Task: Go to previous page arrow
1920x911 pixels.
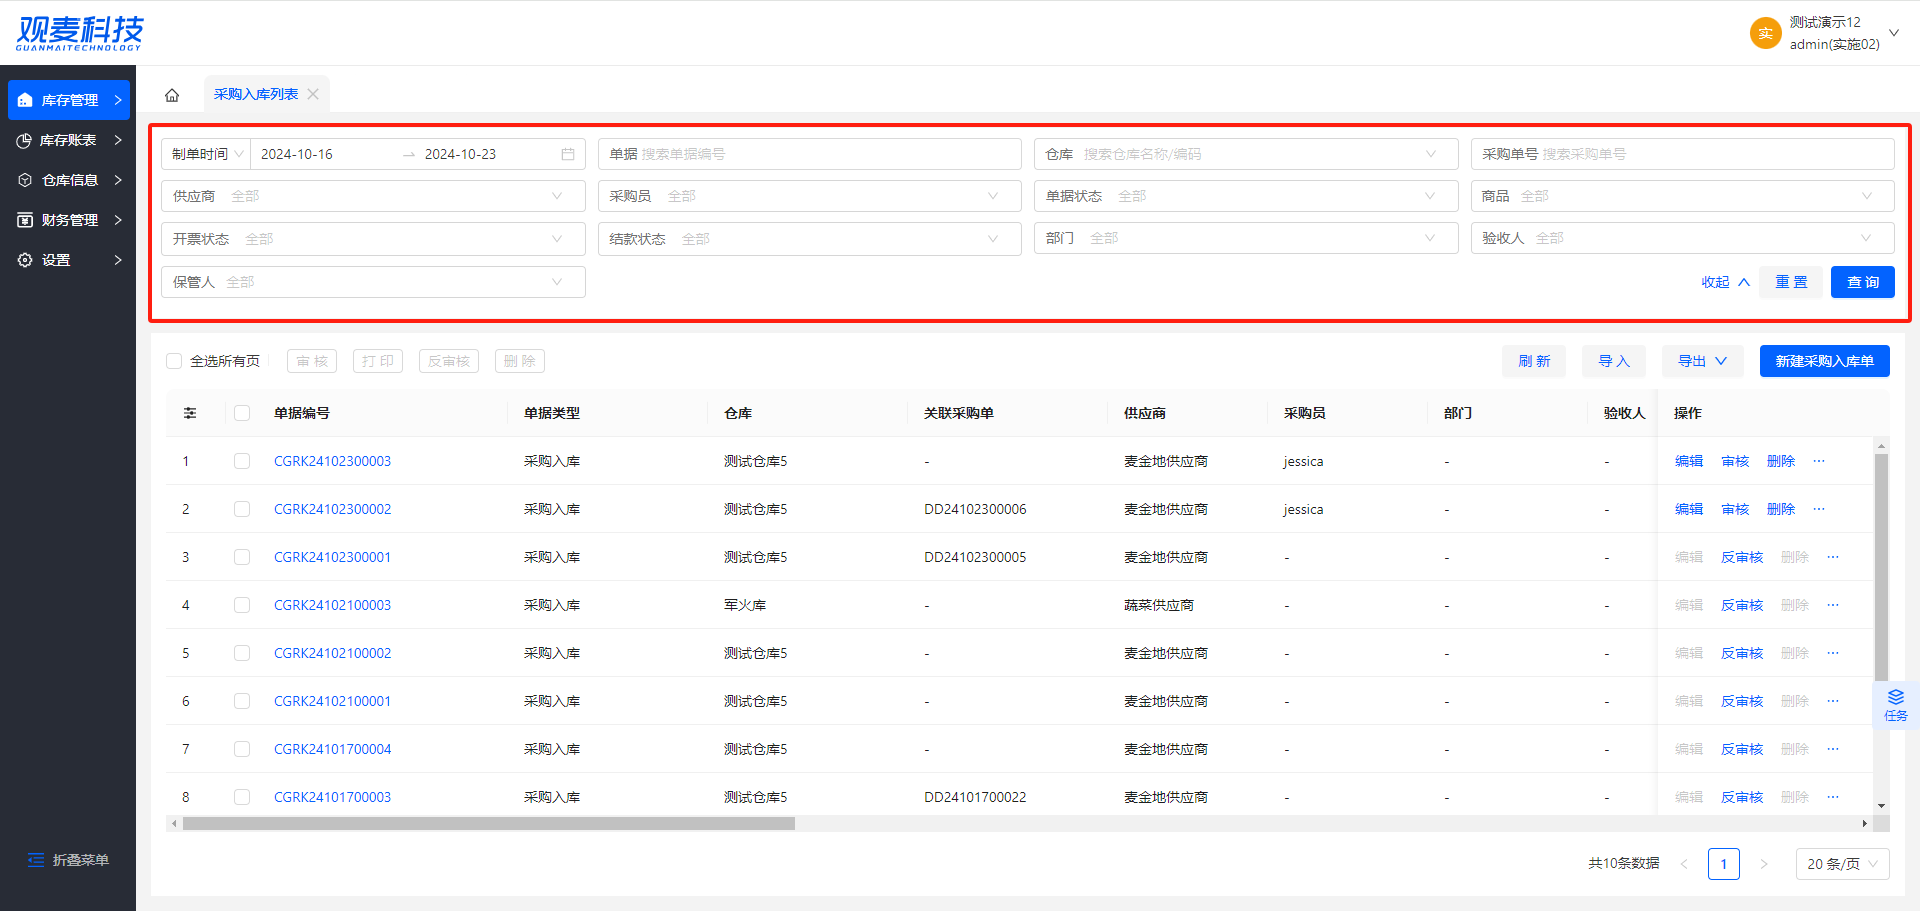Action: click(1684, 864)
